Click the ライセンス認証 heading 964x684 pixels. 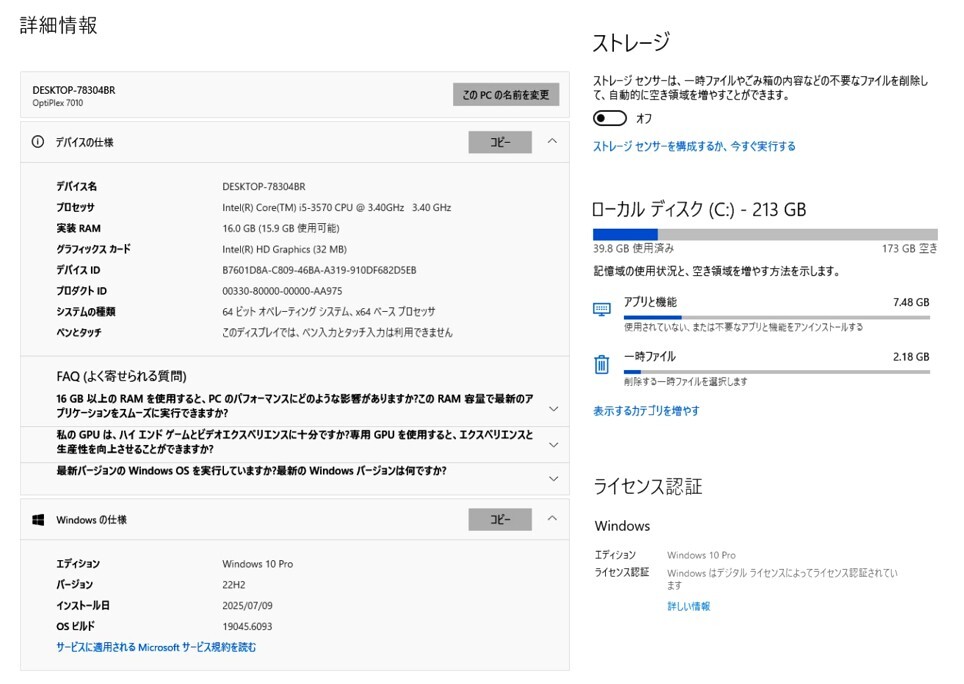pyautogui.click(x=647, y=487)
